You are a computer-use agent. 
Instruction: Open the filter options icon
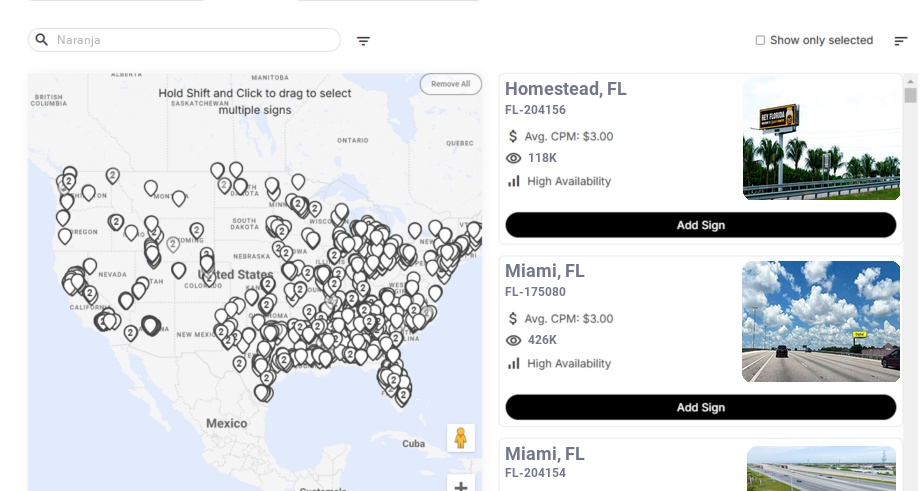point(364,41)
